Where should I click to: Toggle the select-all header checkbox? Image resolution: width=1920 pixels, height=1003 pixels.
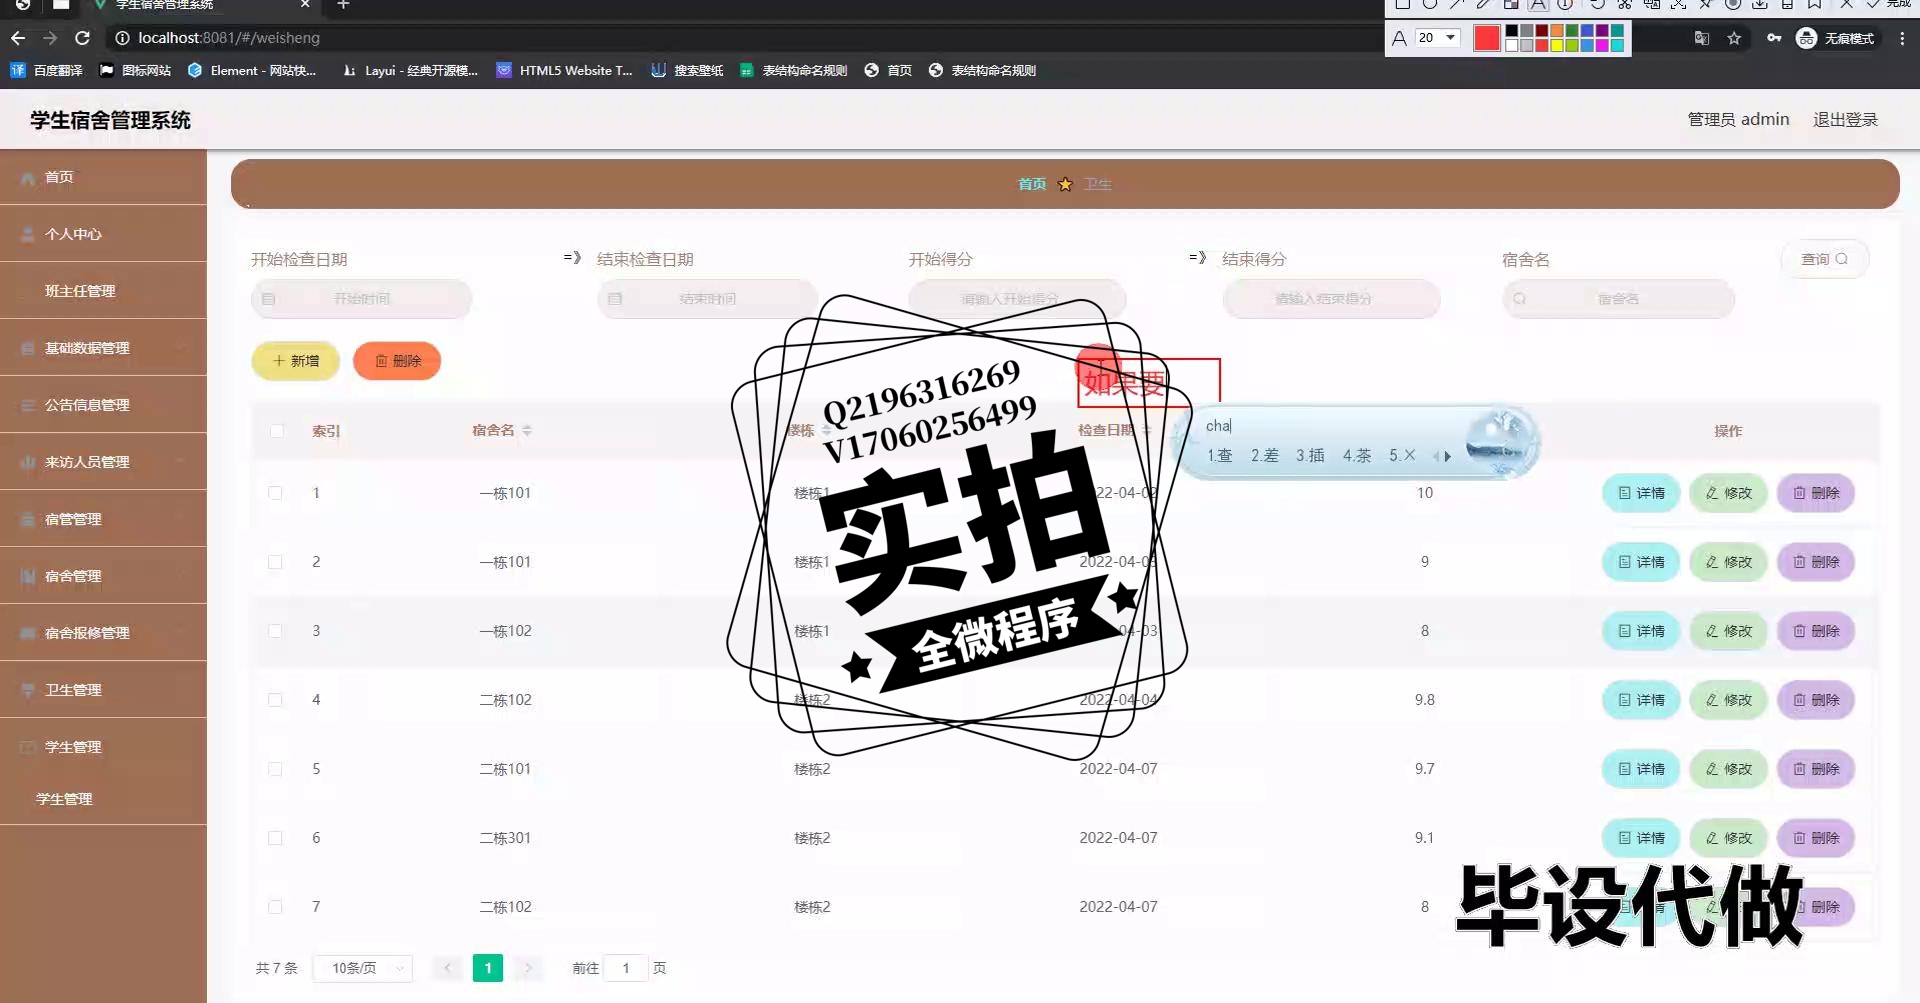pos(276,431)
